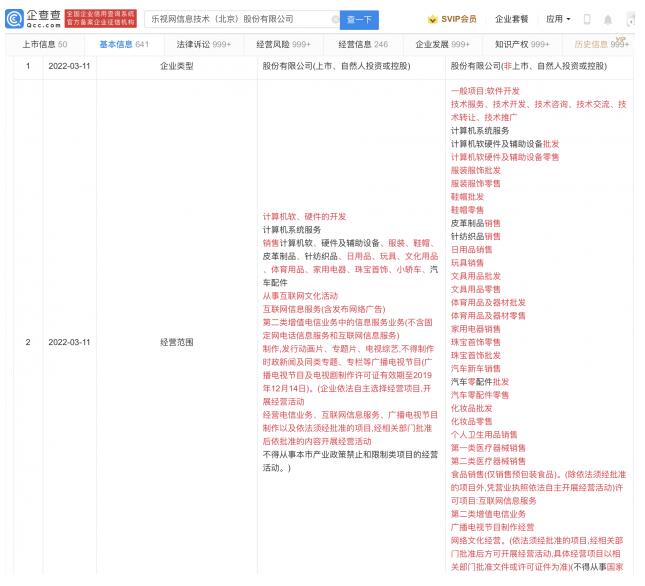
Task: Click the 企业类型 cell in row 1
Action: tap(177, 66)
